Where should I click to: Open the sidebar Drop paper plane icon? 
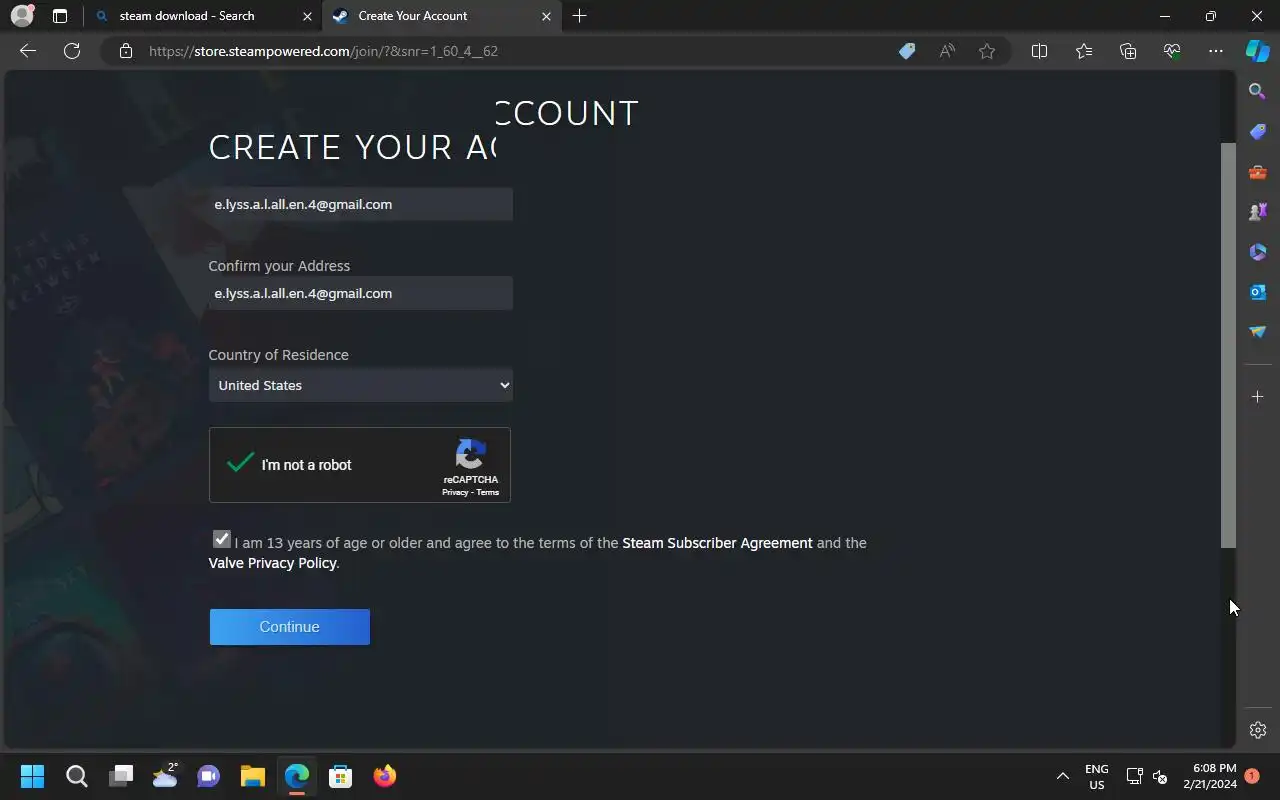coord(1258,331)
